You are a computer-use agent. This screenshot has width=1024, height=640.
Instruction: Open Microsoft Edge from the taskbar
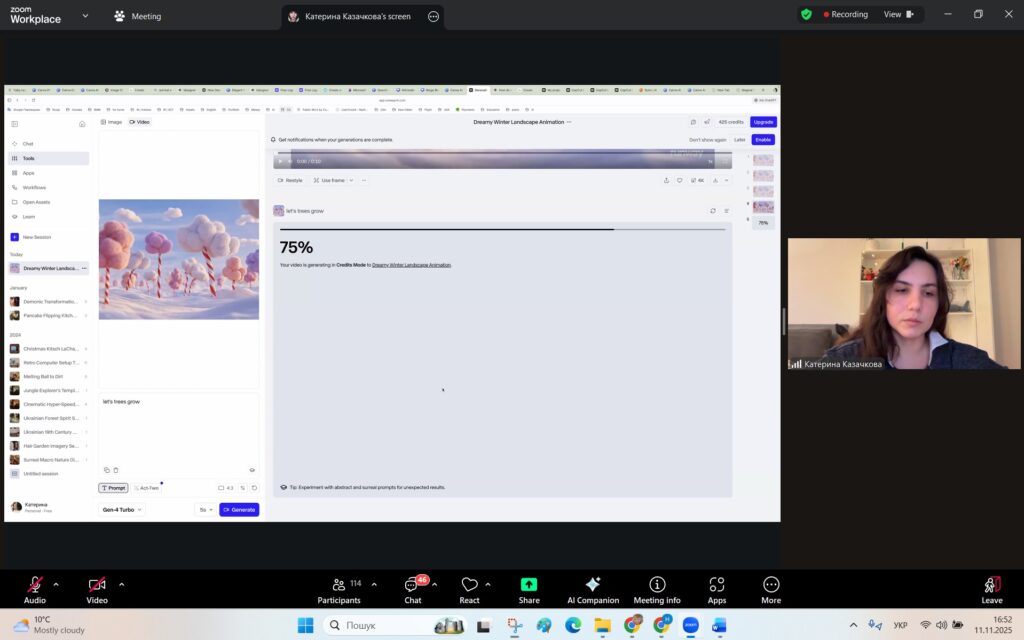click(573, 625)
